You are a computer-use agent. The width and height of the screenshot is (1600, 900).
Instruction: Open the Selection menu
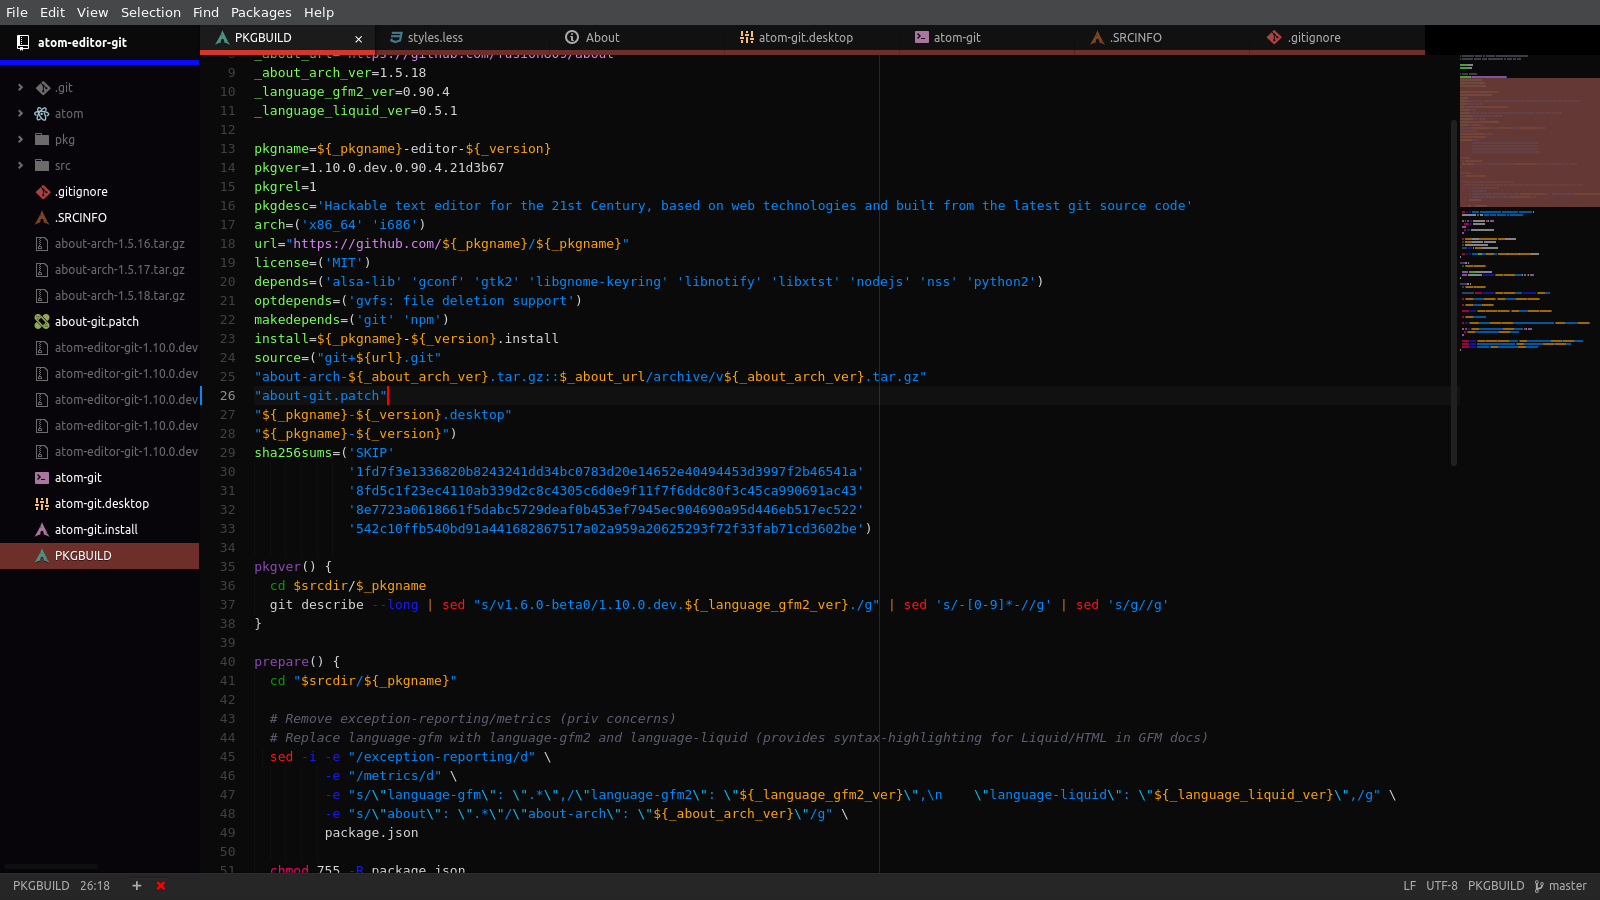151,12
